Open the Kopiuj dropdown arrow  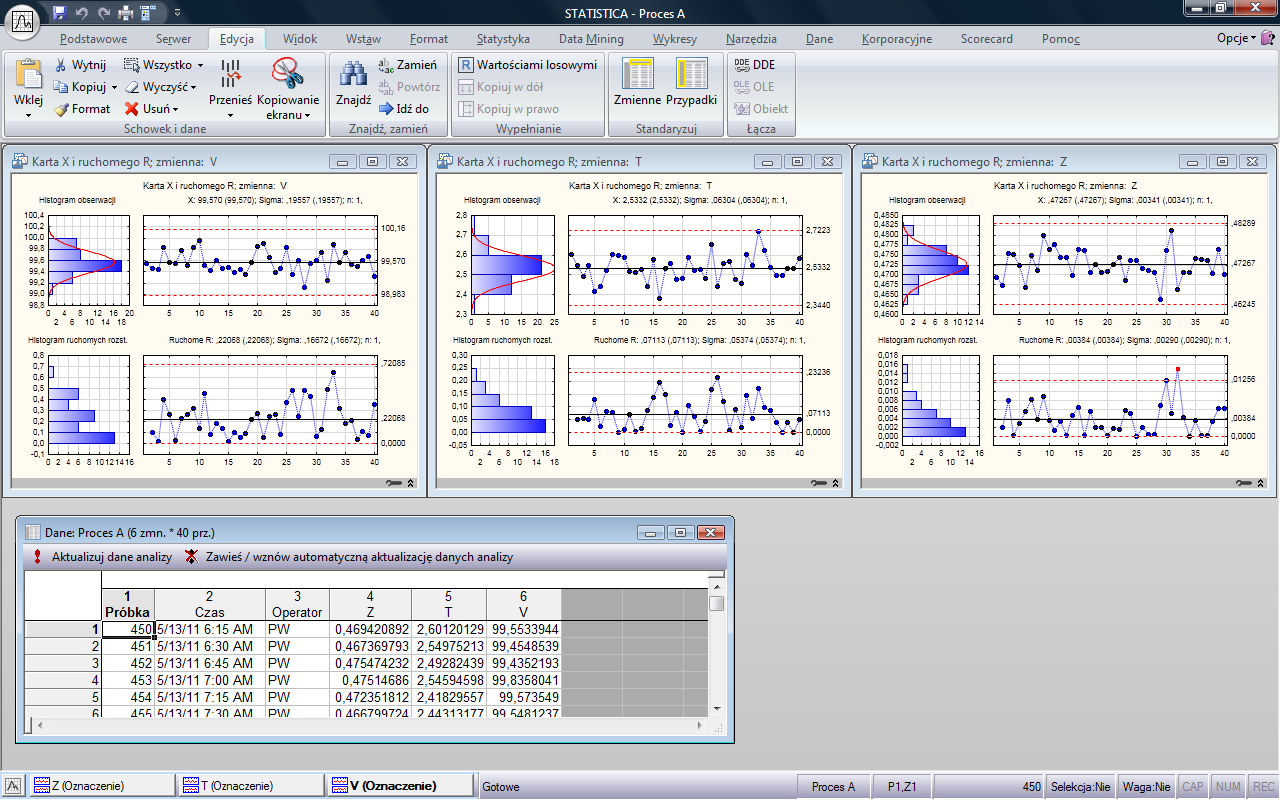click(114, 87)
